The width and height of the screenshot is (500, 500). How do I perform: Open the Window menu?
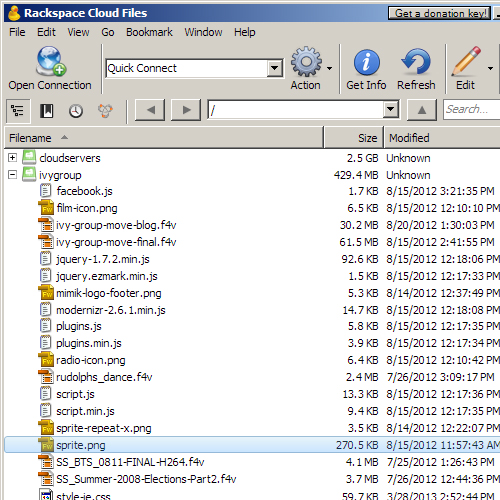[203, 32]
